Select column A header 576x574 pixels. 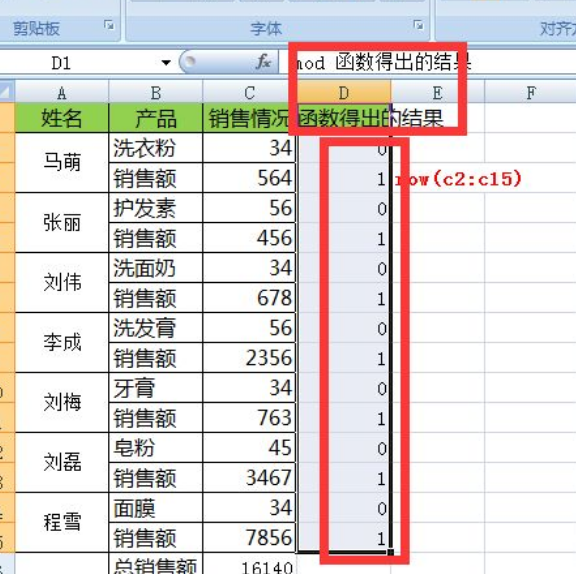(62, 92)
